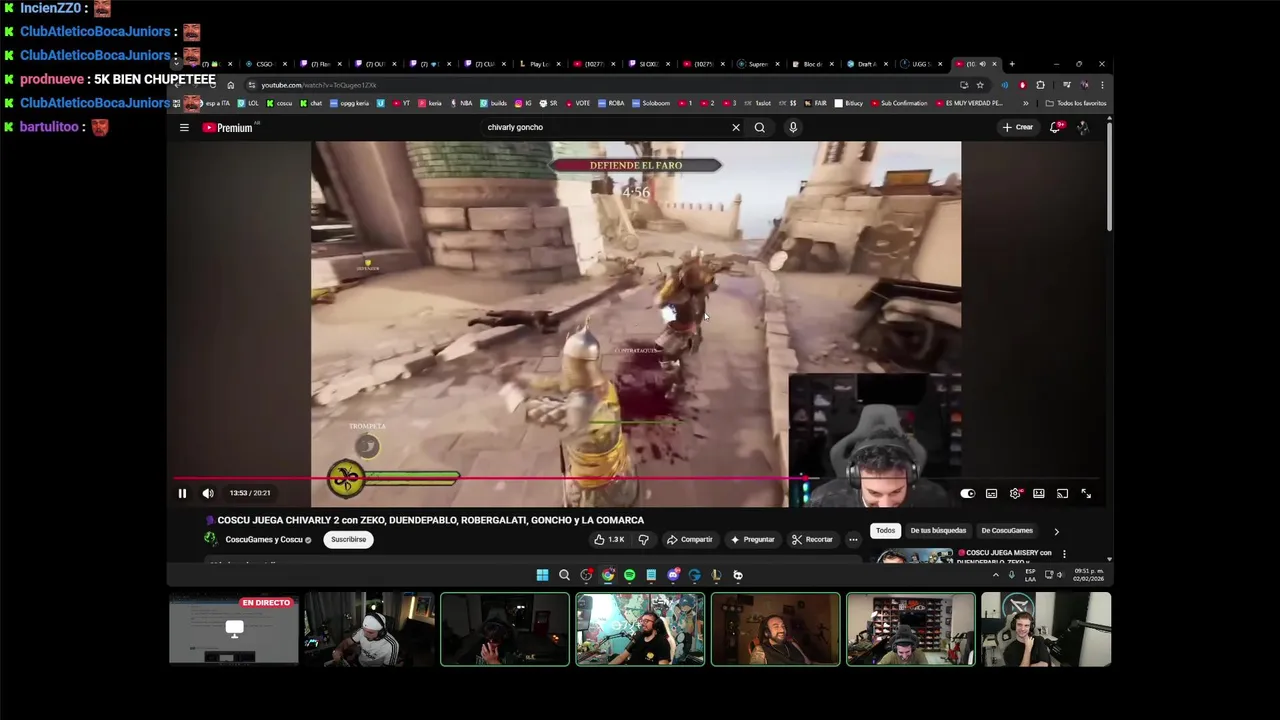Open Windows taskbar search
This screenshot has width=1280, height=720.
(x=564, y=575)
